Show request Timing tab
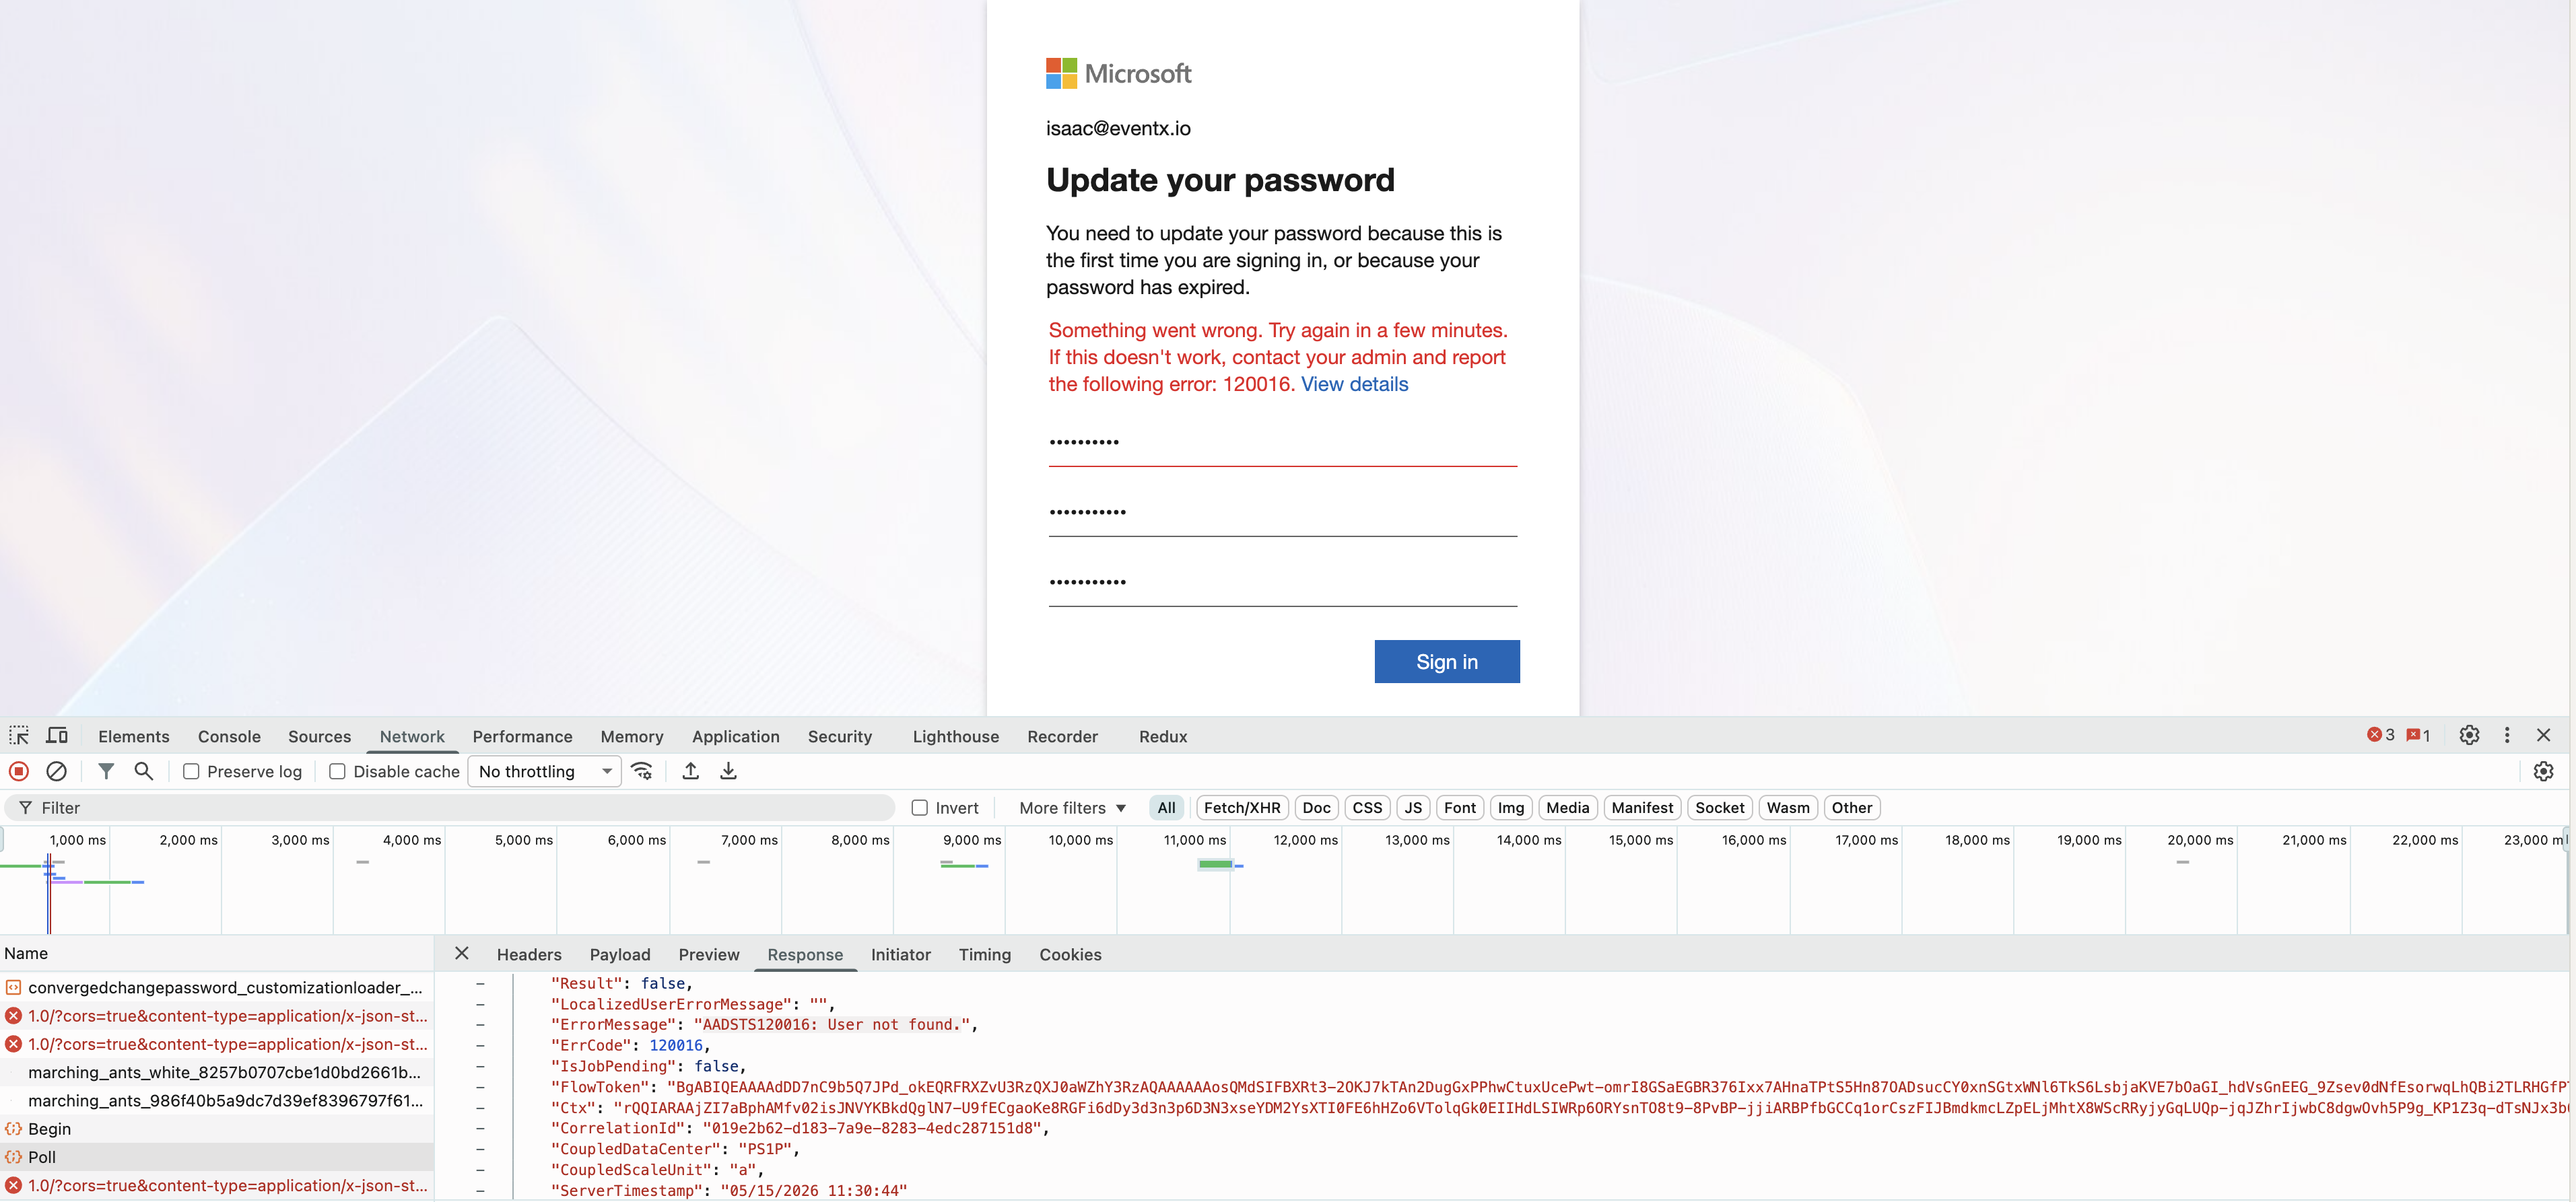This screenshot has height=1202, width=2576. [984, 954]
